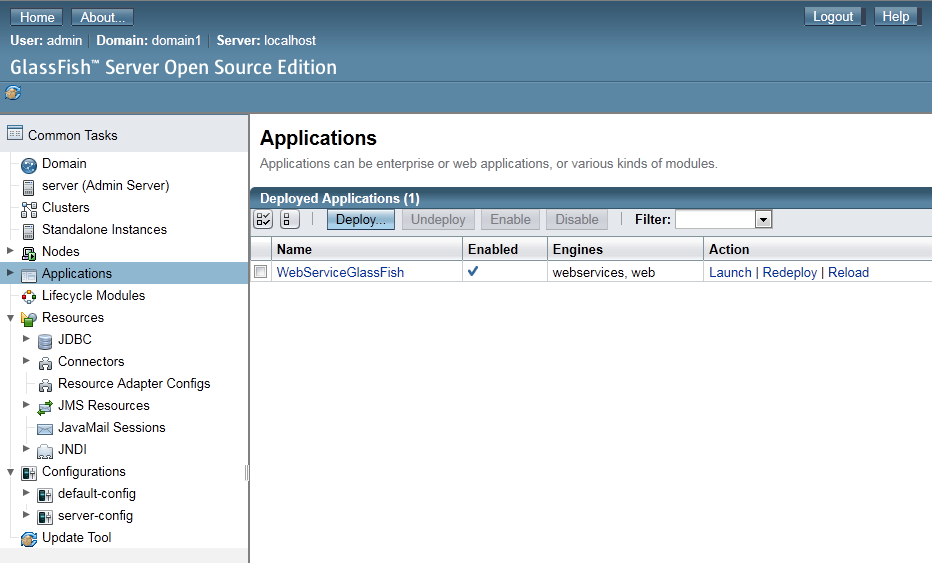Click the Reload action link

pos(848,272)
